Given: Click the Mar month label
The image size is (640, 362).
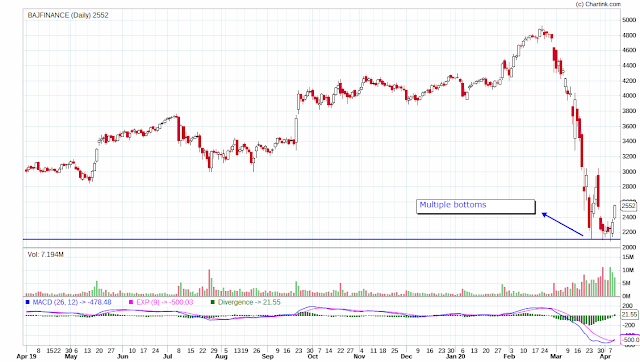Looking at the screenshot, I should coord(556,357).
